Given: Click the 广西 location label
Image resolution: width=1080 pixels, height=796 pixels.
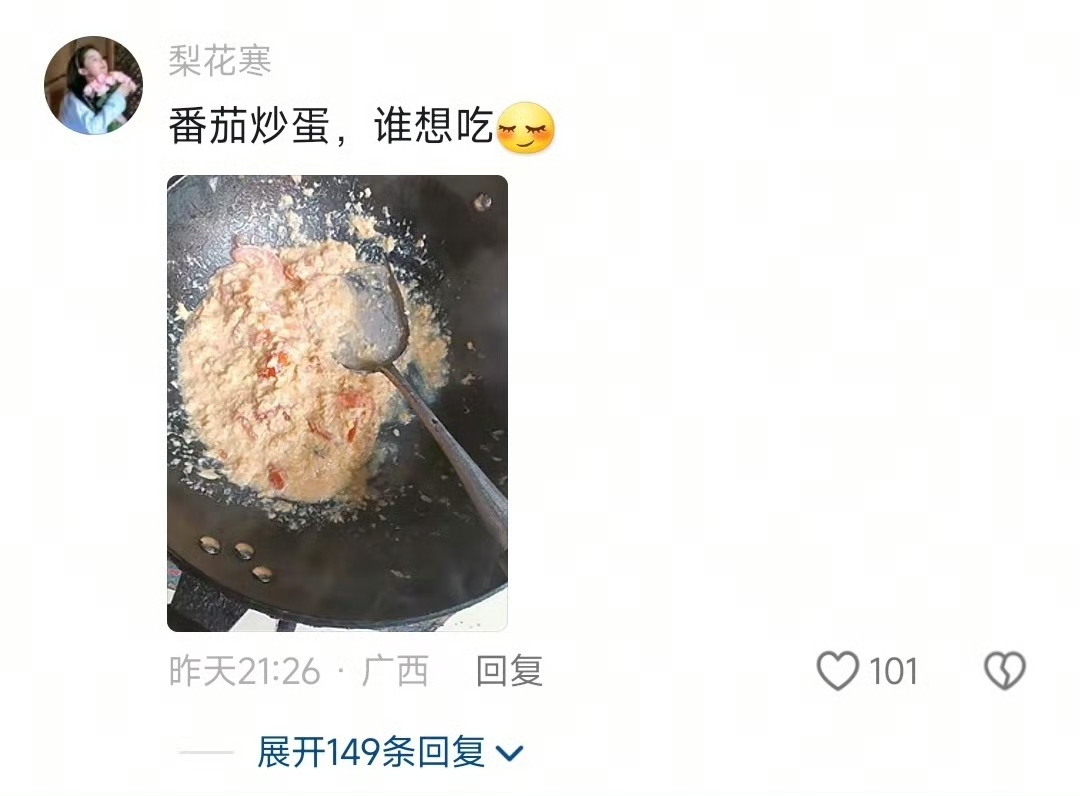Looking at the screenshot, I should (395, 671).
